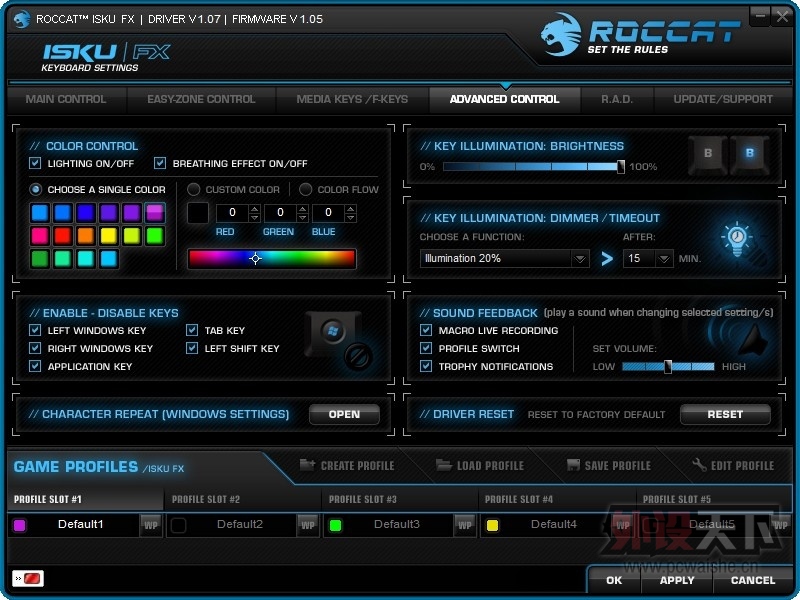The image size is (800, 600).
Task: Click the WP button of Default4
Action: [622, 525]
